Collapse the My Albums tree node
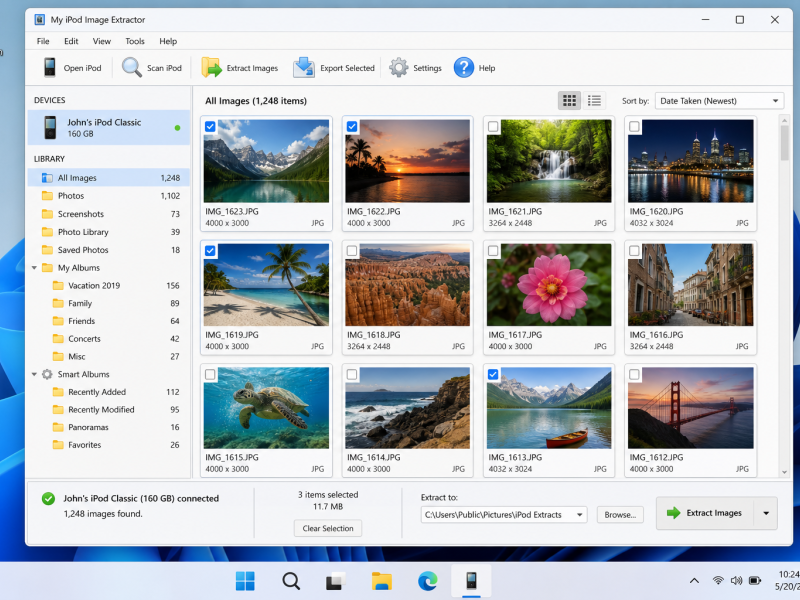The image size is (800, 600). coord(34,268)
